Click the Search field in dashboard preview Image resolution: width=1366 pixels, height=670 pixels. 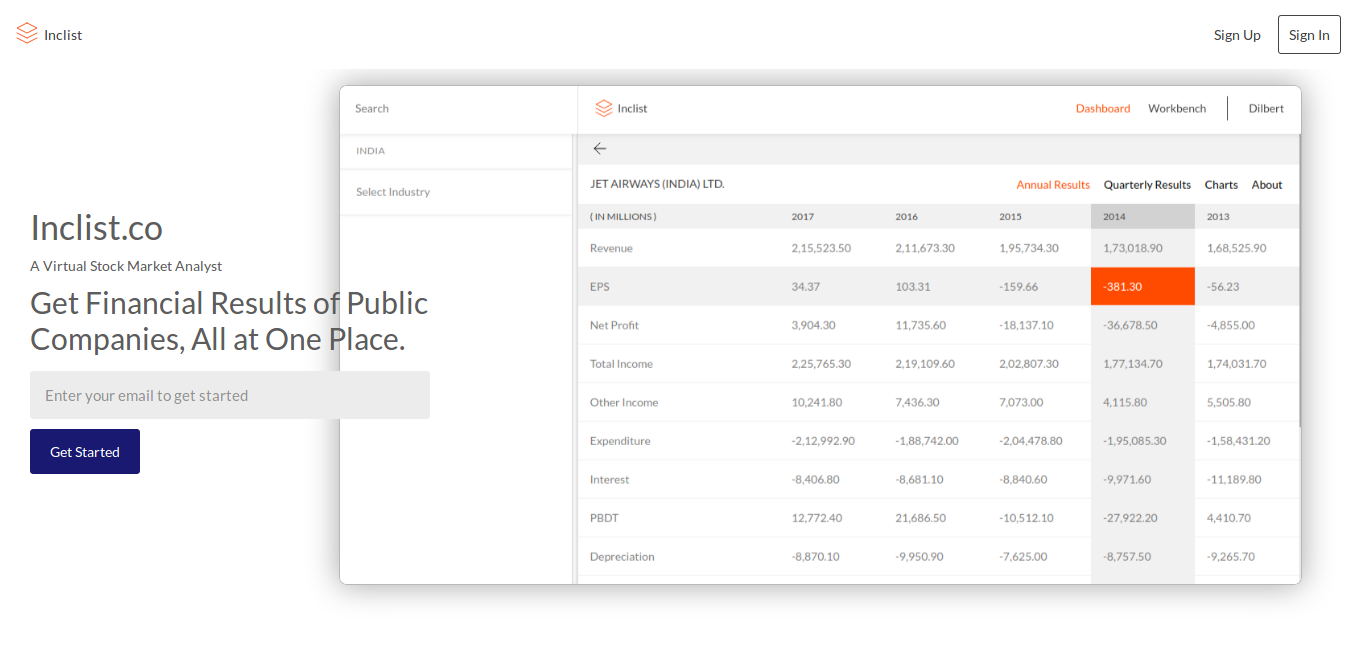click(x=458, y=109)
